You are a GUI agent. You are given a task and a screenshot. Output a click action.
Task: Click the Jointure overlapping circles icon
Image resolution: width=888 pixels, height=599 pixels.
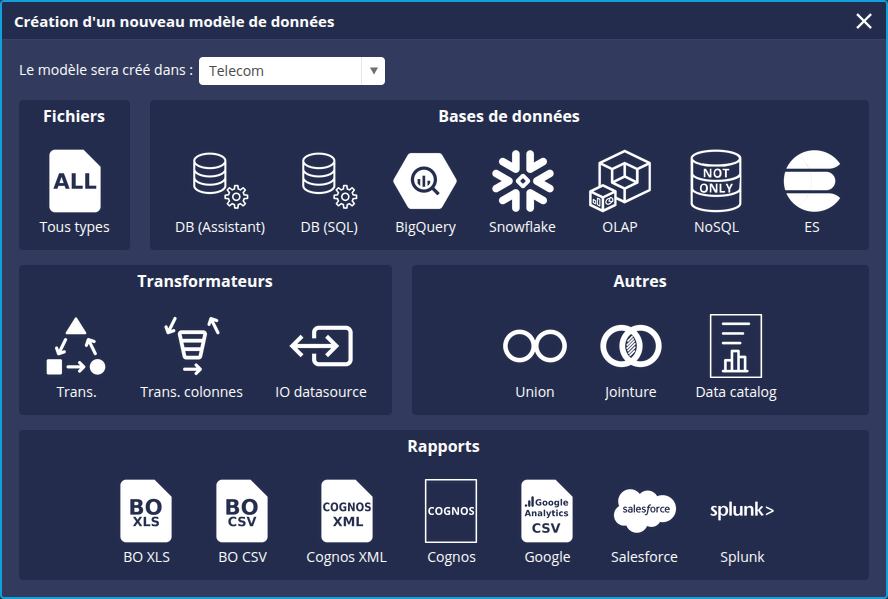(x=631, y=347)
